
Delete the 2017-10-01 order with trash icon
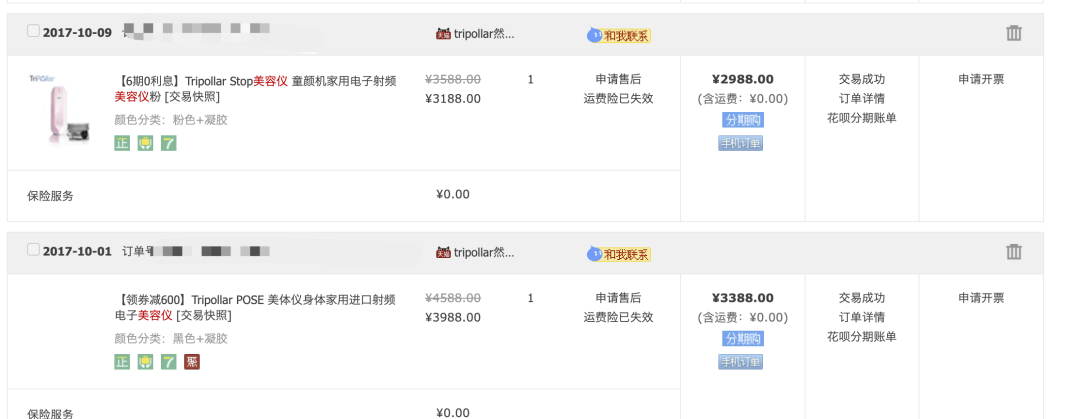coord(1014,252)
